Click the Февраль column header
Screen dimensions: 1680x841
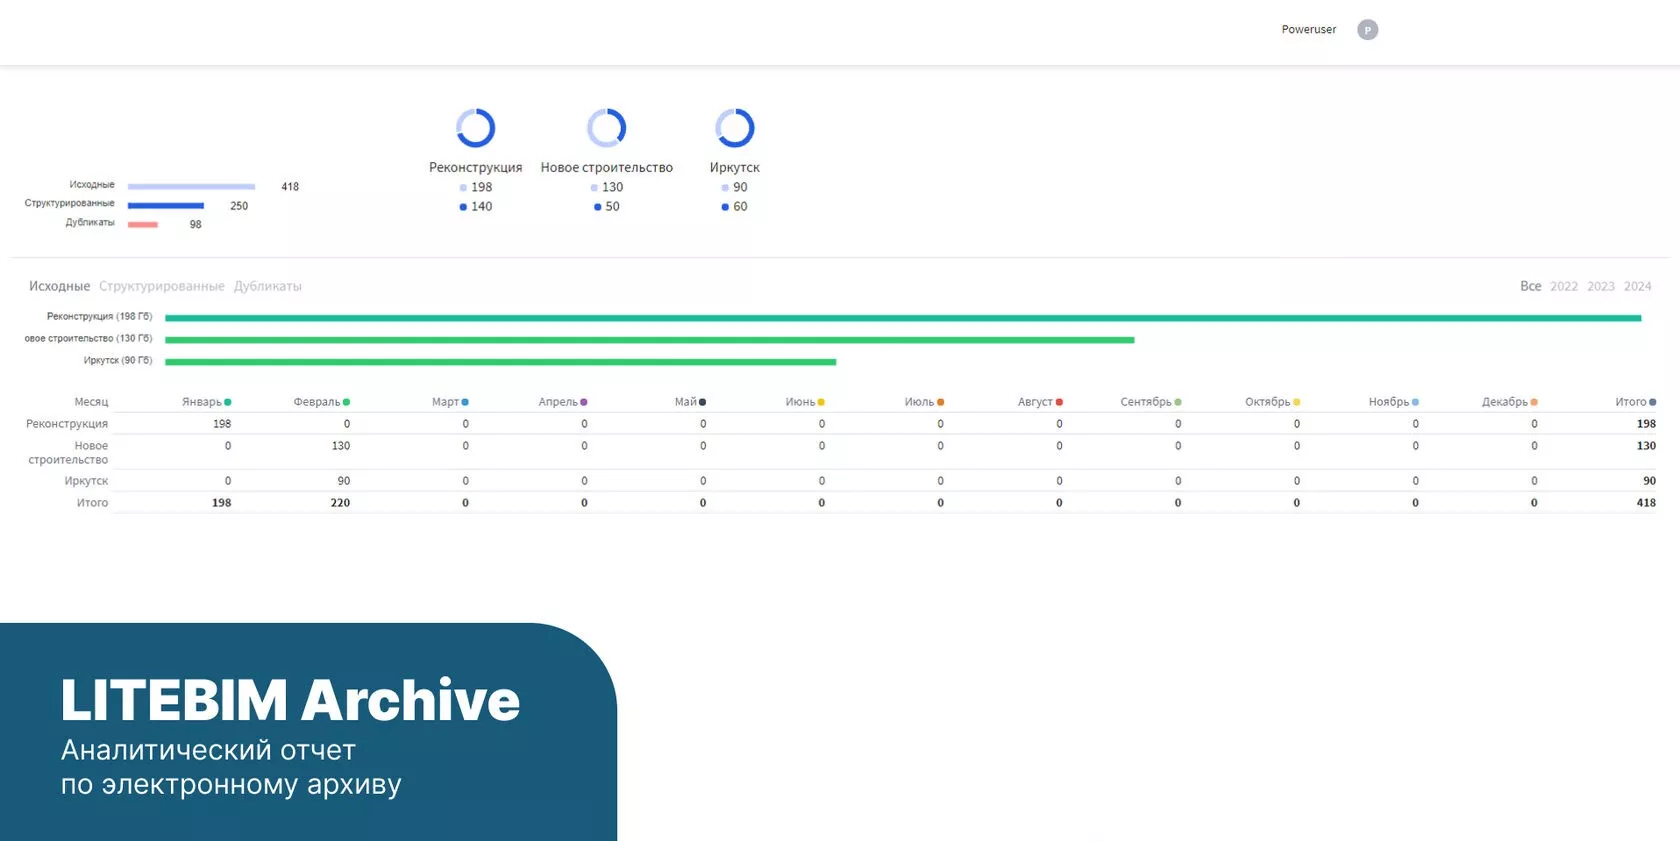click(316, 402)
